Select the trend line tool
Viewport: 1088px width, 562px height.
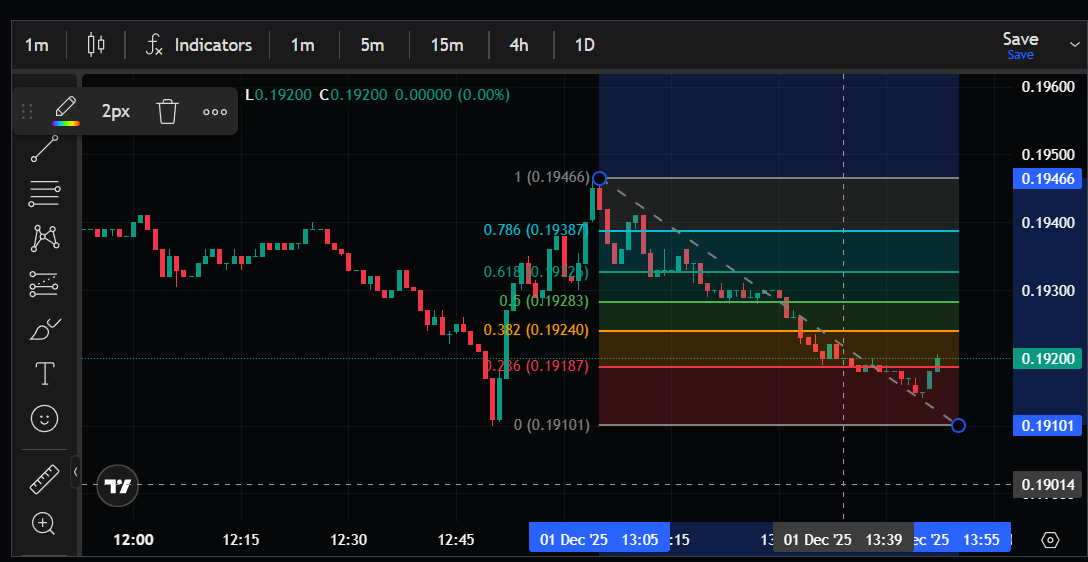pyautogui.click(x=44, y=149)
